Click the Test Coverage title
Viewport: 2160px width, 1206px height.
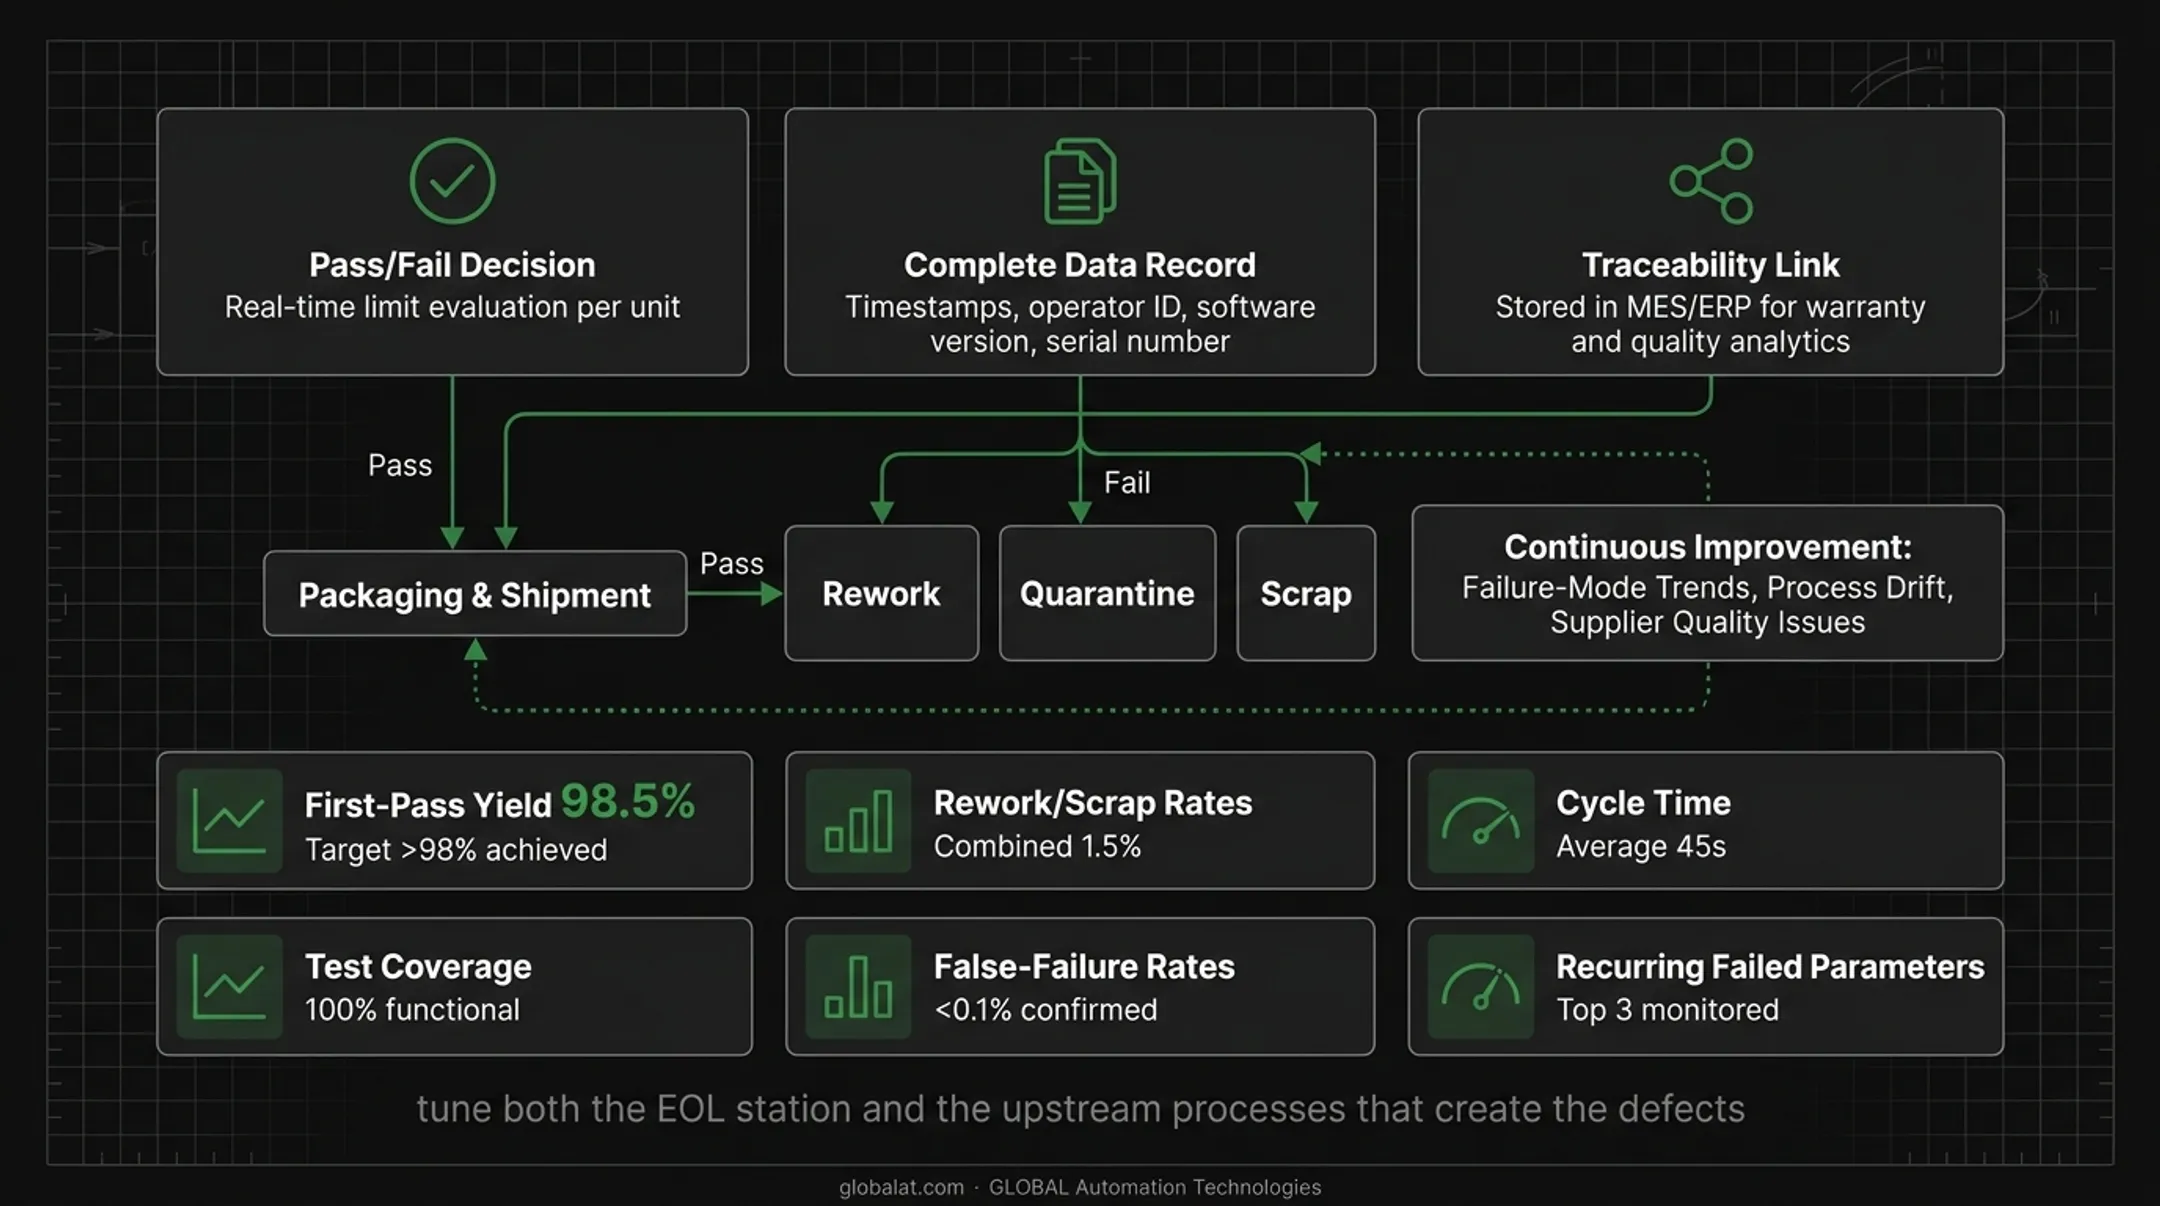[418, 967]
